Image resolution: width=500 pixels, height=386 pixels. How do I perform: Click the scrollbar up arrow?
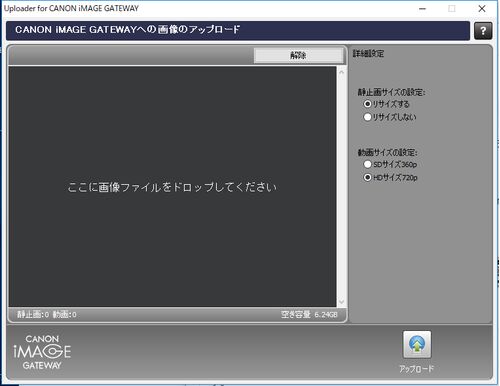tap(341, 72)
